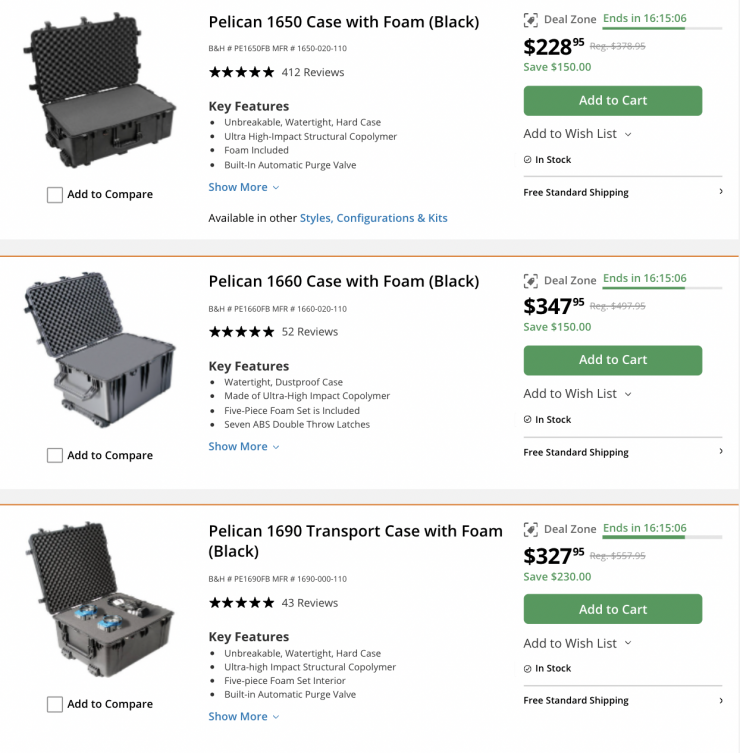Click star rating of Pelican 1660 case
Image resolution: width=740 pixels, height=753 pixels.
click(x=241, y=332)
